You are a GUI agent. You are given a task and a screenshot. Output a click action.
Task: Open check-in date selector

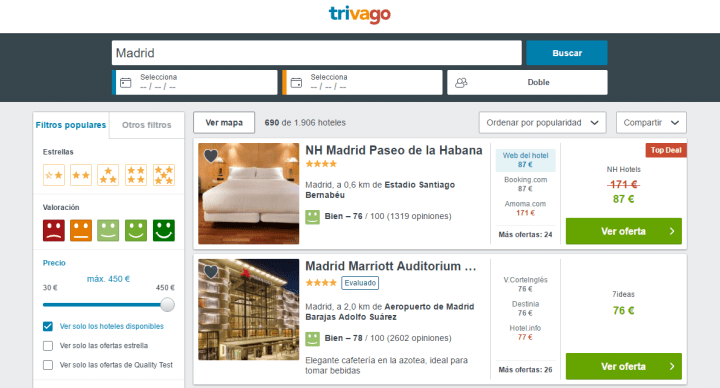point(195,83)
